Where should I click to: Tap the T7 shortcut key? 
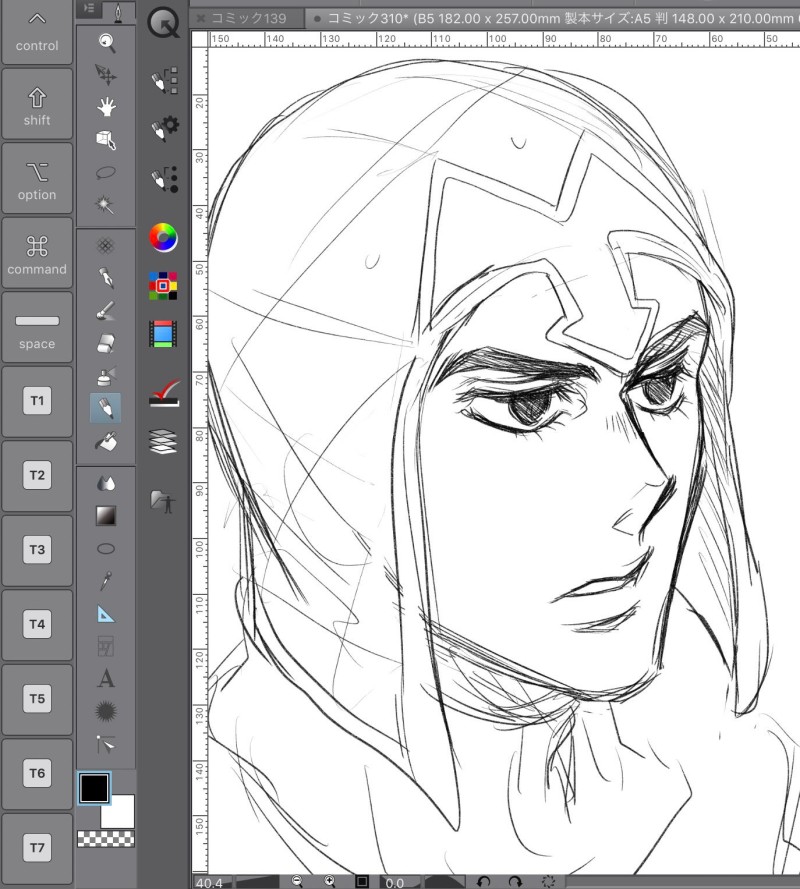tap(37, 849)
